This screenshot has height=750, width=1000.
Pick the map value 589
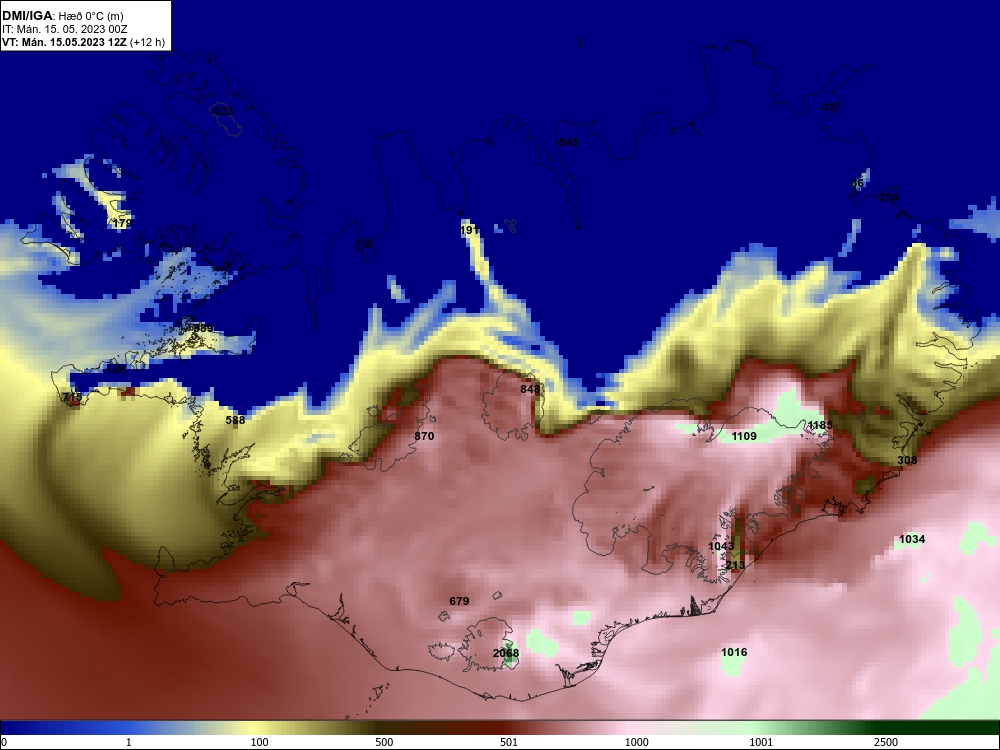(x=203, y=328)
